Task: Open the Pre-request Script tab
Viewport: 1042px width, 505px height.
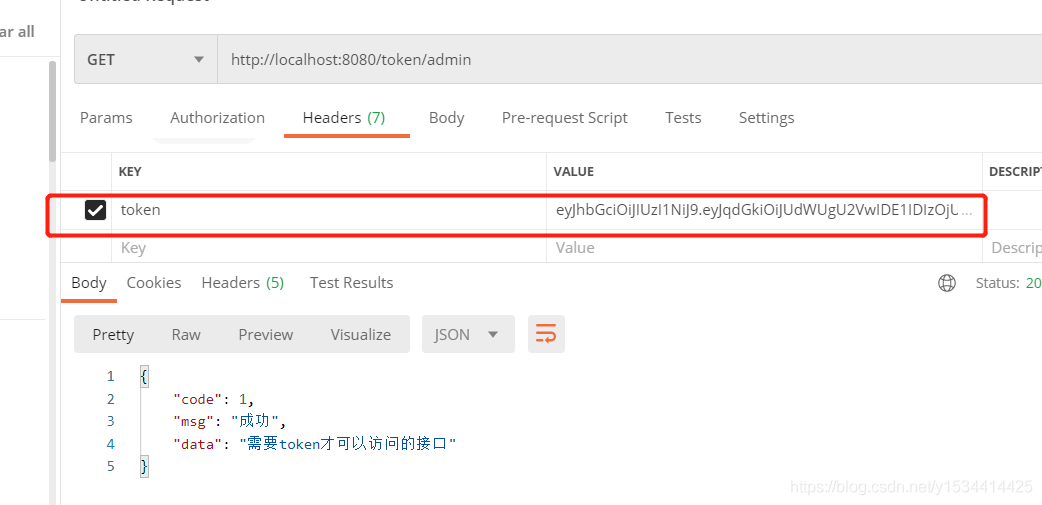Action: pos(564,118)
